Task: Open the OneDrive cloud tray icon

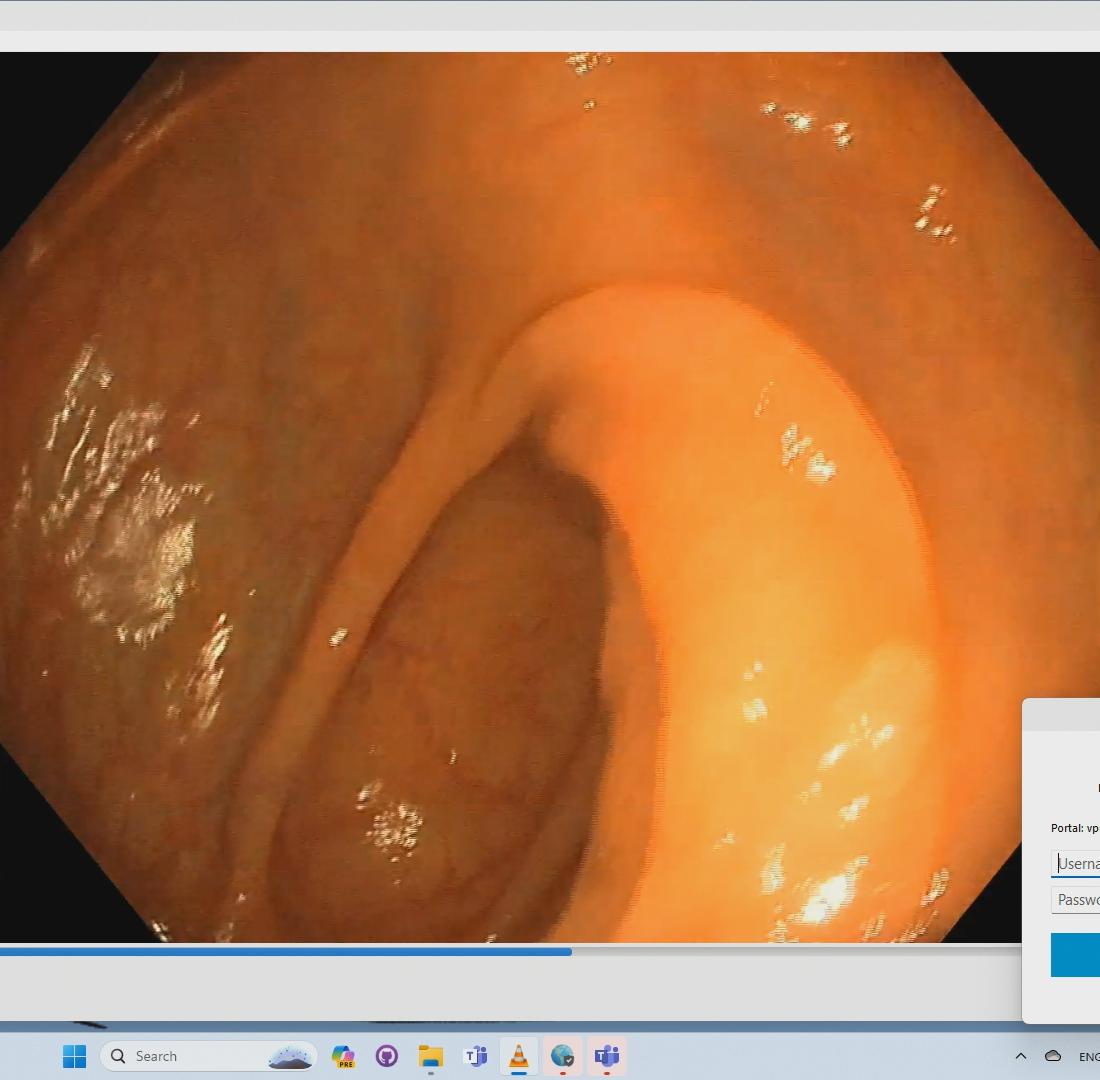Action: [x=1053, y=1056]
